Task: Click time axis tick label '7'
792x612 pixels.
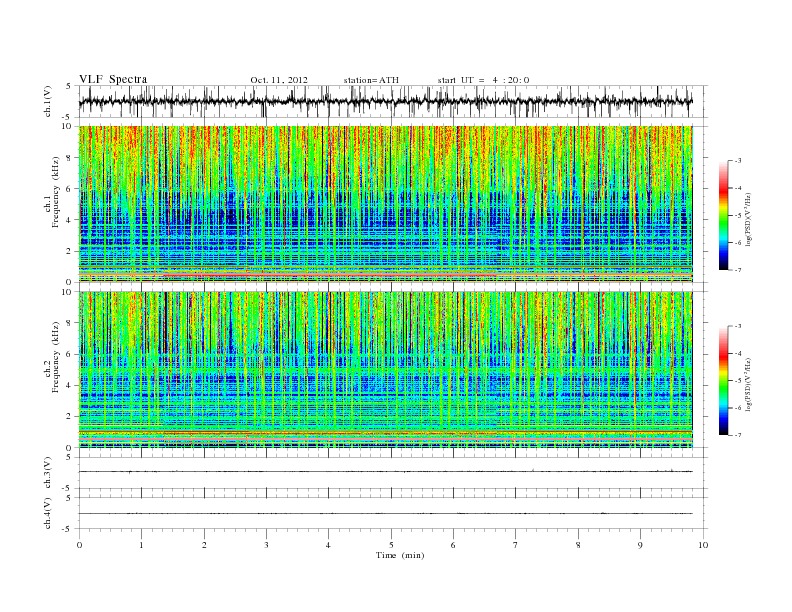Action: [516, 545]
